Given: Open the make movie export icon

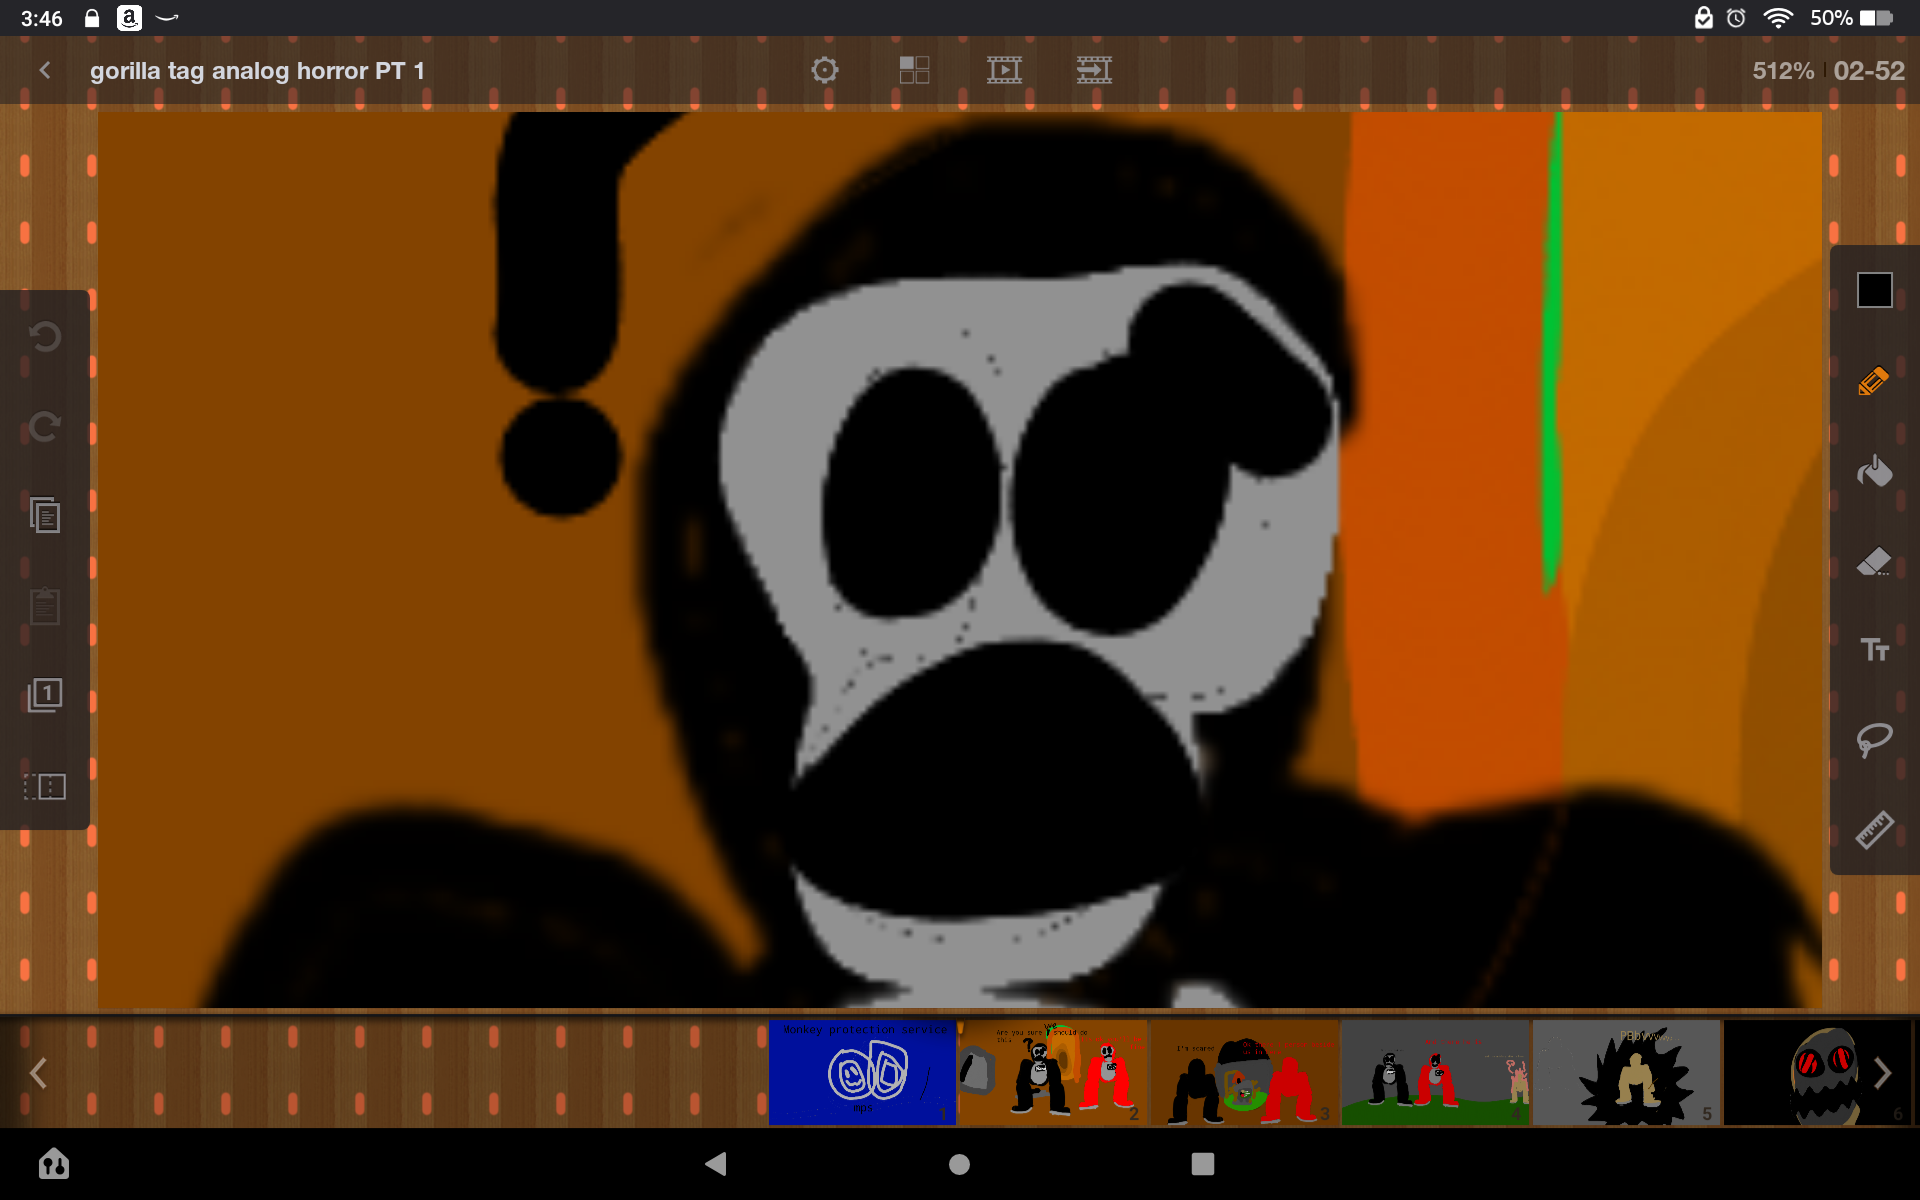Looking at the screenshot, I should [x=1094, y=70].
